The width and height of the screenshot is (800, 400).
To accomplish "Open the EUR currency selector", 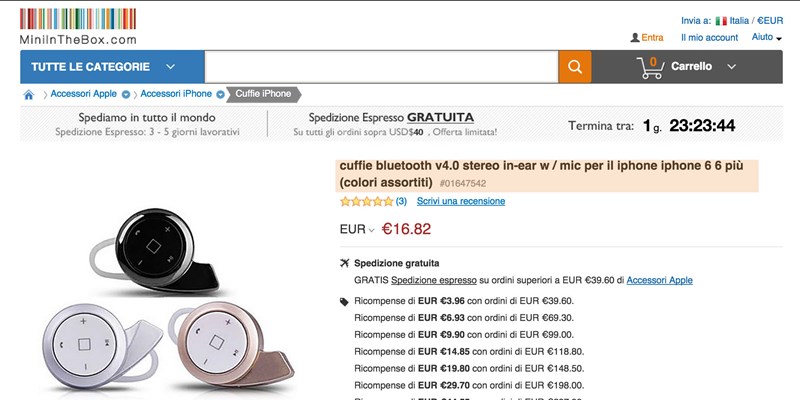I will (x=357, y=230).
